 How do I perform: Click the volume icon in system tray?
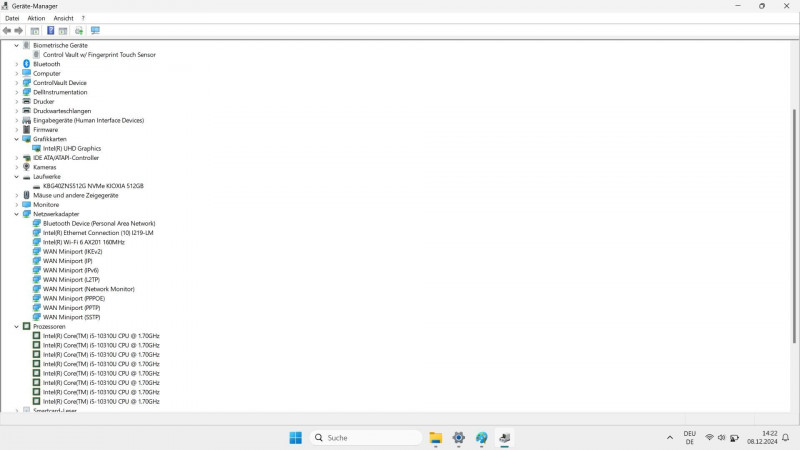721,438
